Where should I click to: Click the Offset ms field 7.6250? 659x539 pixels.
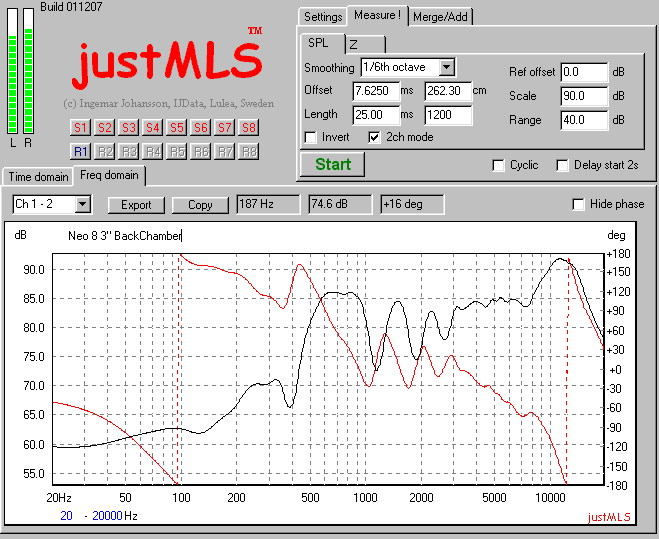coord(376,91)
